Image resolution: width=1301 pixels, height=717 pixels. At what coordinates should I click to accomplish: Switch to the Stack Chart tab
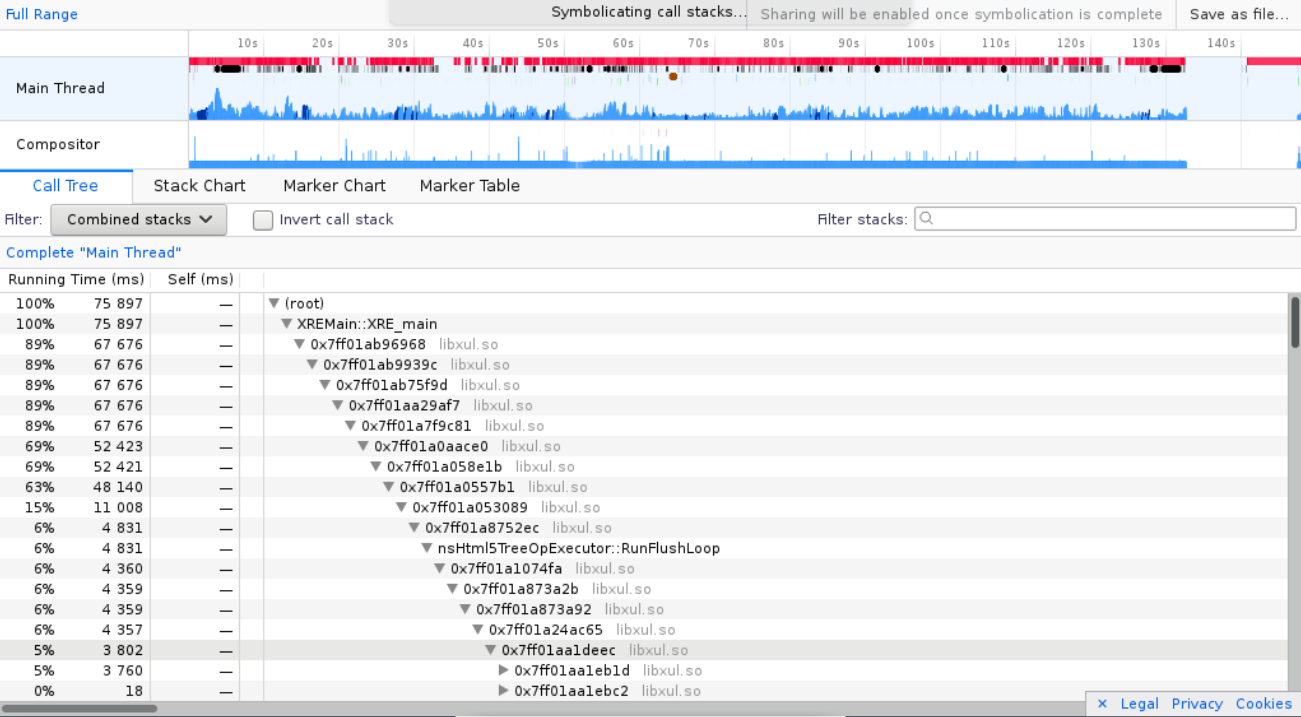point(199,186)
